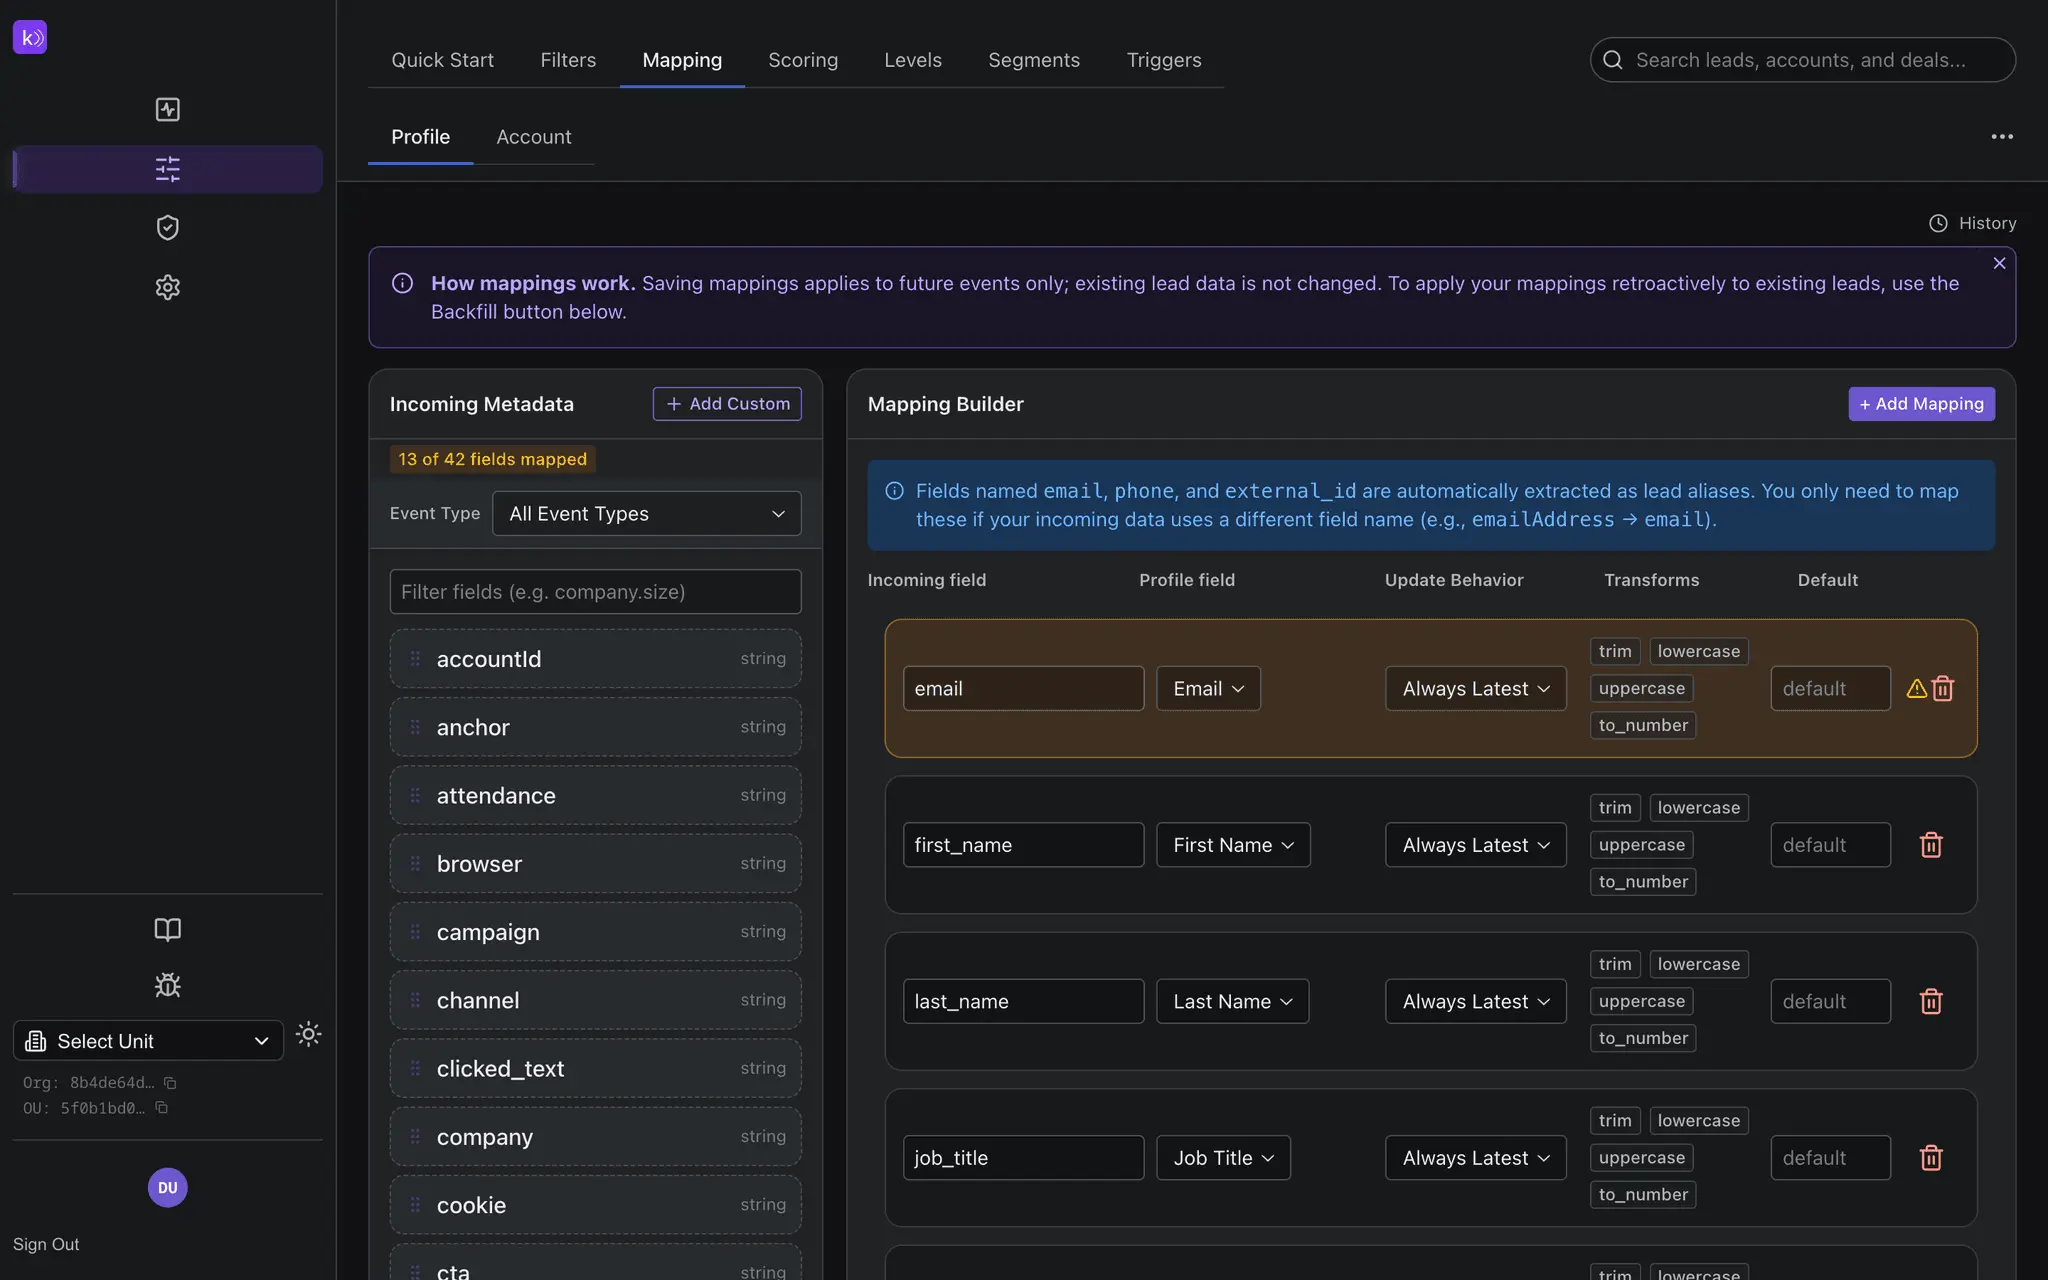The width and height of the screenshot is (2048, 1280).
Task: Switch to the Quick Start tab
Action: (442, 60)
